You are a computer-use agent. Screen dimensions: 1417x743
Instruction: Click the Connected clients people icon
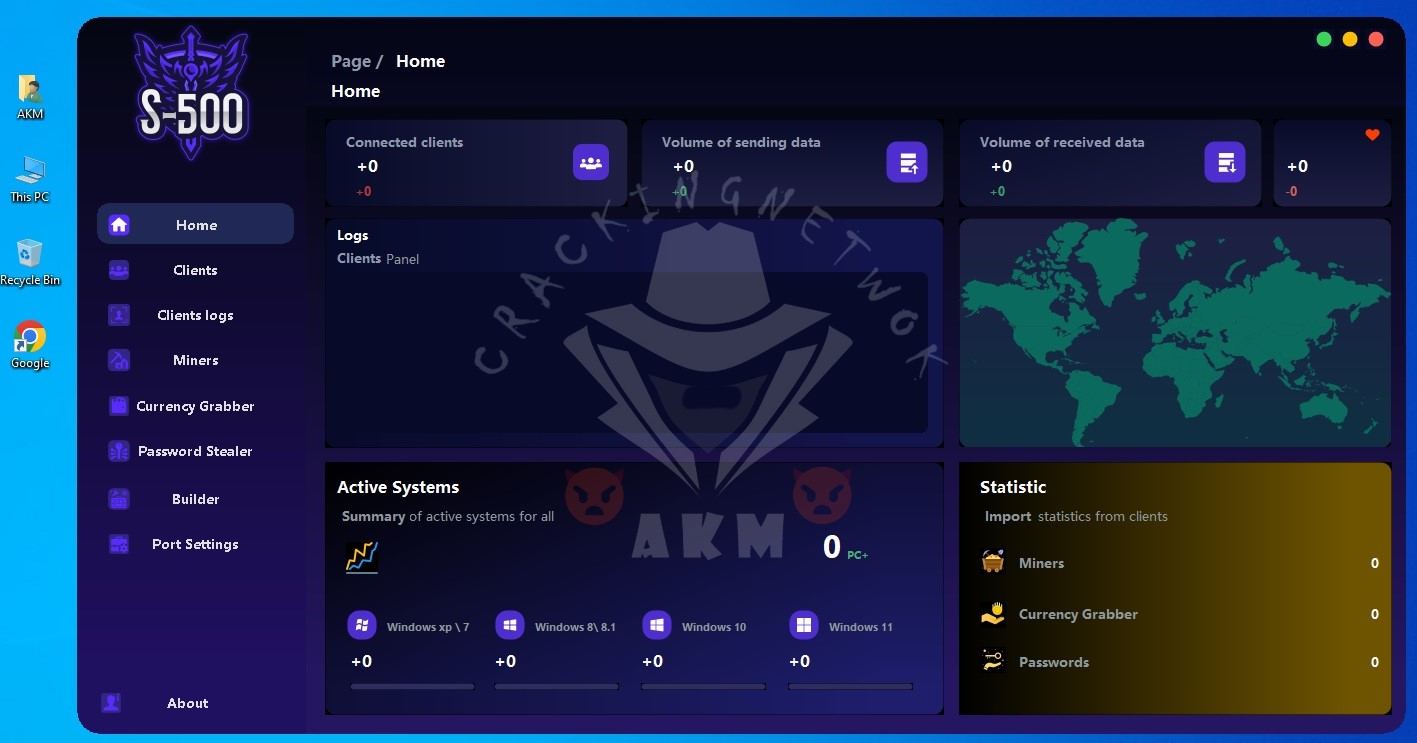click(591, 162)
